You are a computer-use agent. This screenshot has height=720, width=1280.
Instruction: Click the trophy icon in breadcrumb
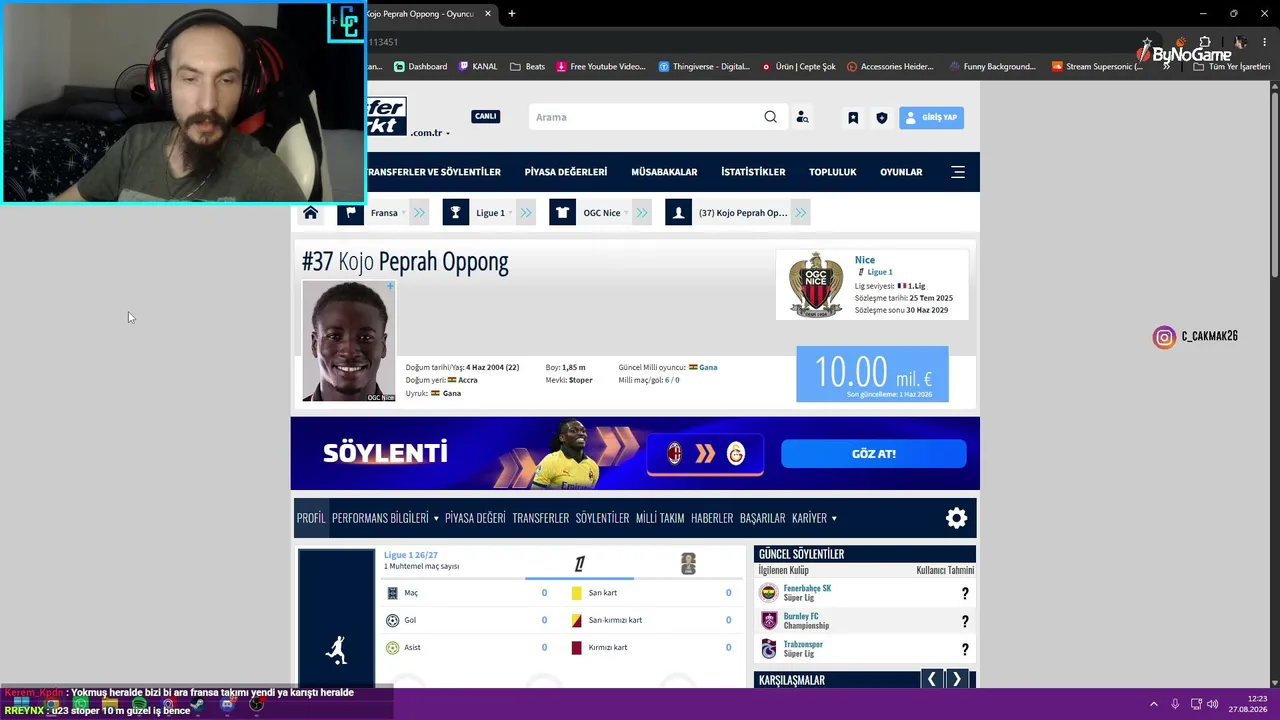pos(455,213)
